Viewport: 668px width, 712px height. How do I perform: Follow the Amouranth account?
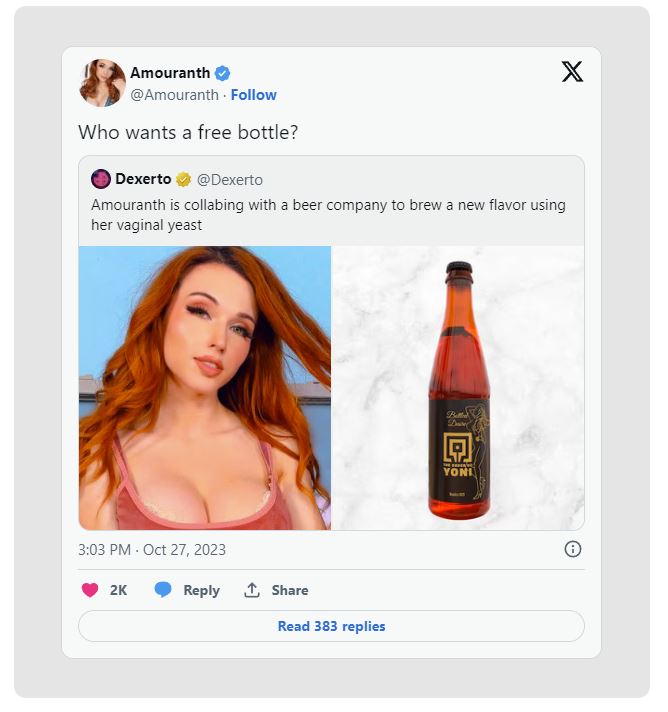point(253,95)
